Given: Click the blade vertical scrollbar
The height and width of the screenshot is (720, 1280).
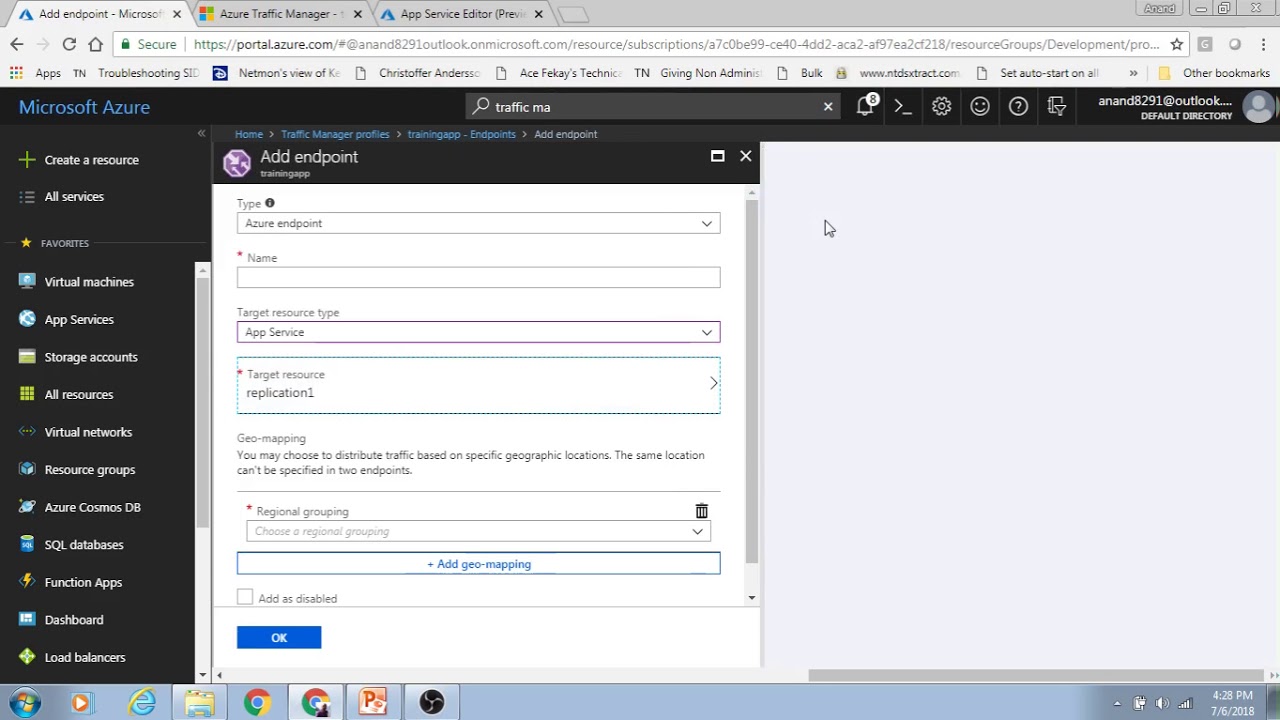Looking at the screenshot, I should point(752,380).
